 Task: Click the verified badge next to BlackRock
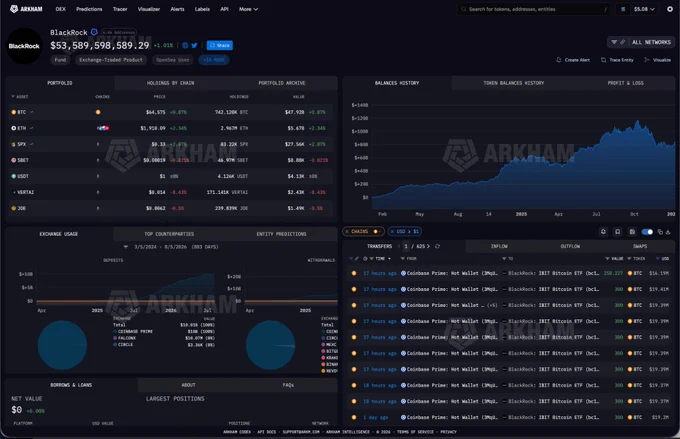(94, 32)
